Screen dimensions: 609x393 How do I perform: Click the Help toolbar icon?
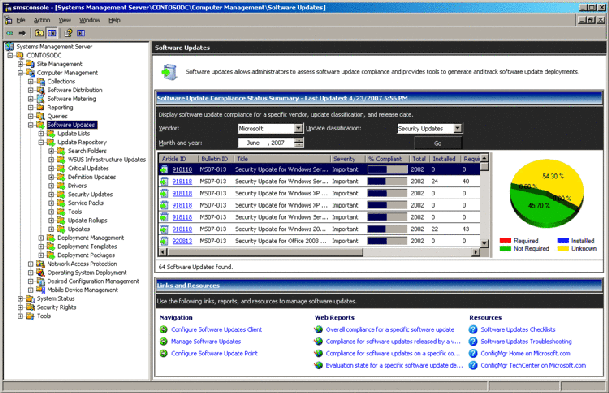pos(68,33)
